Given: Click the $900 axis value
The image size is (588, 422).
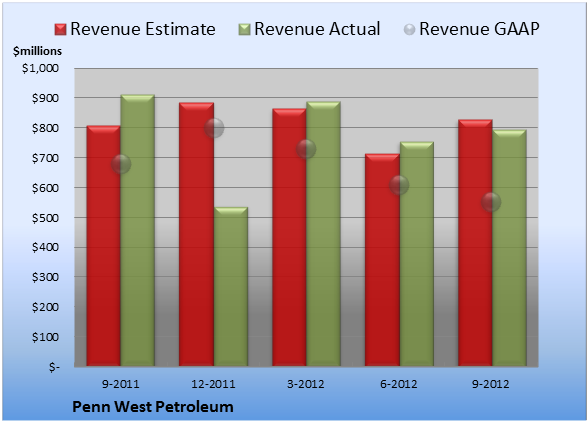Looking at the screenshot, I should (x=45, y=98).
